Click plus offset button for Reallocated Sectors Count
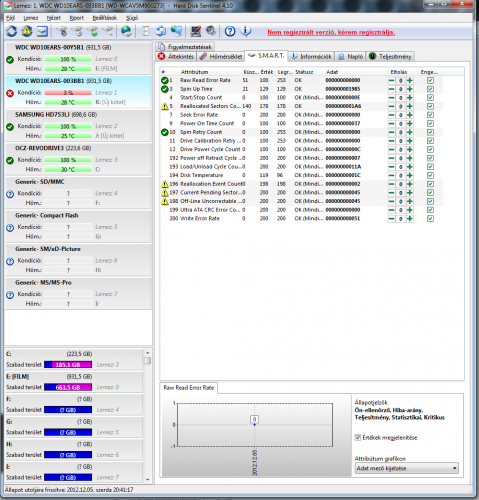Screen dimensions: 479x500 (410, 106)
